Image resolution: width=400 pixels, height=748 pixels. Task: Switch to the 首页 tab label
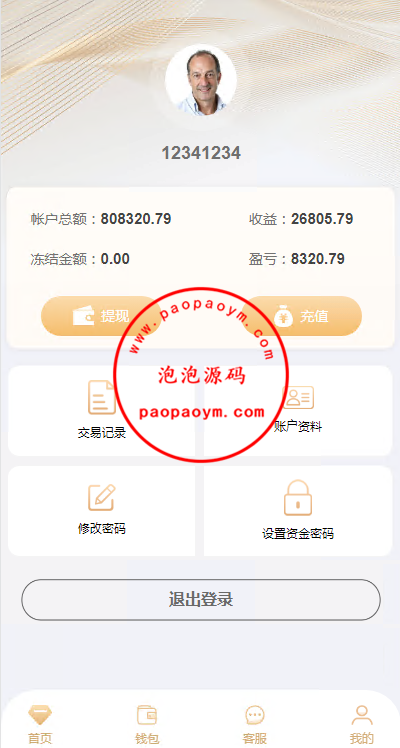click(x=40, y=738)
